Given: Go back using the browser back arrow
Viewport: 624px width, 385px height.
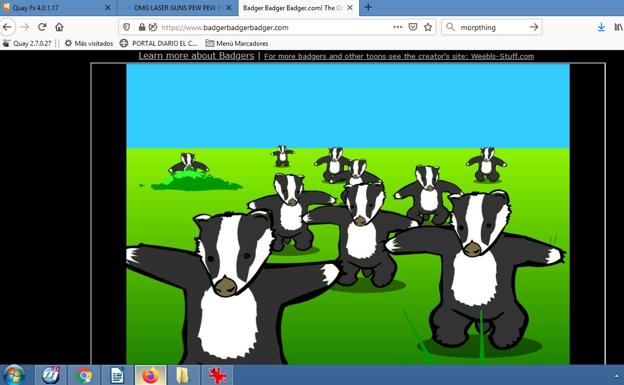Looking at the screenshot, I should tap(7, 27).
